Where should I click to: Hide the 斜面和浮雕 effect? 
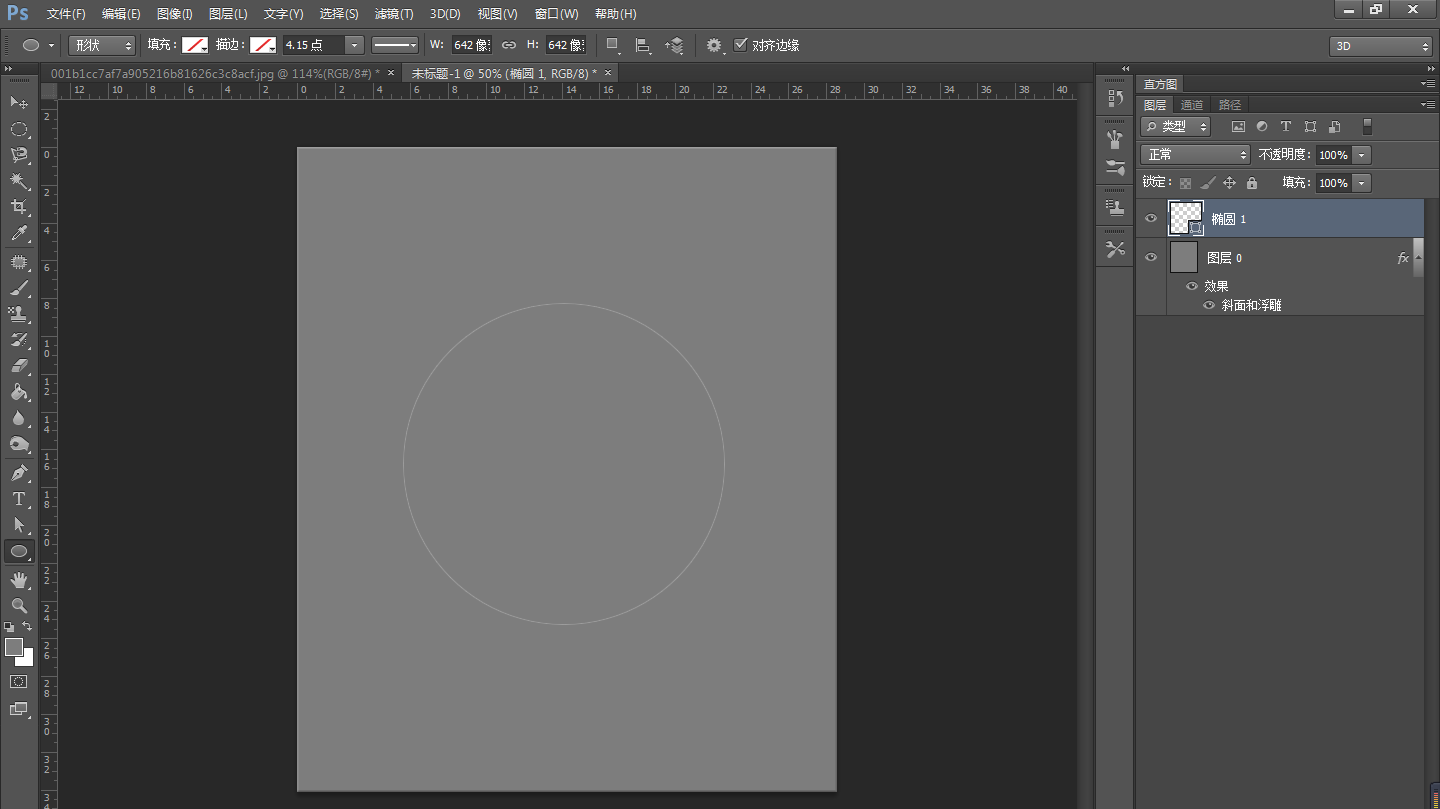coord(1209,305)
